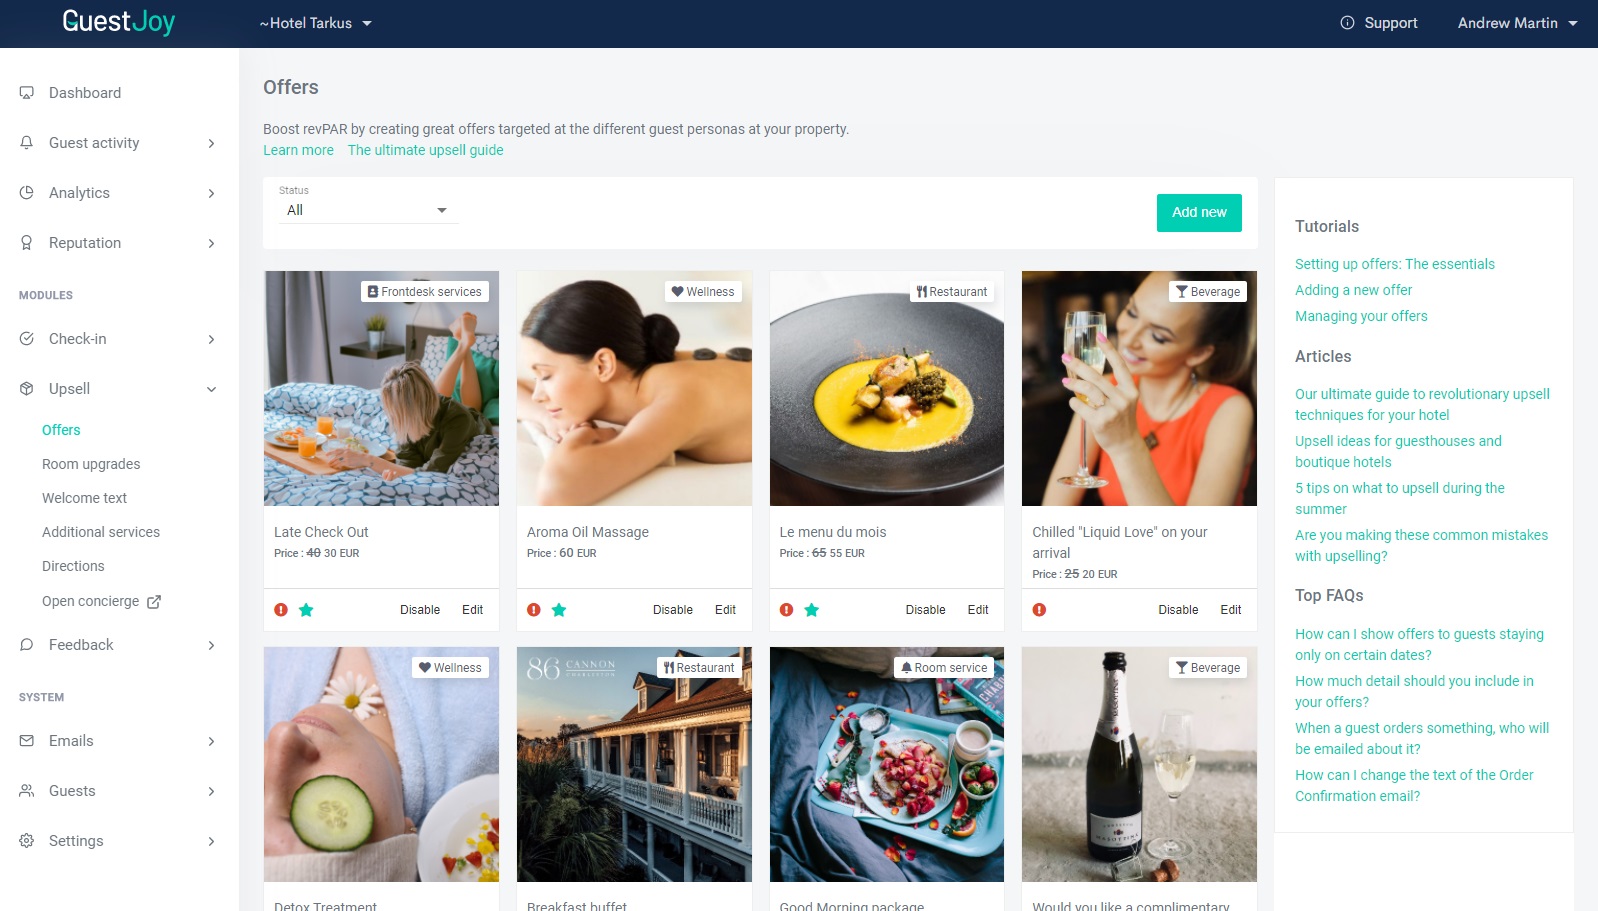The image size is (1598, 911).
Task: Select Welcome text in sidebar submenu
Action: [x=84, y=498]
